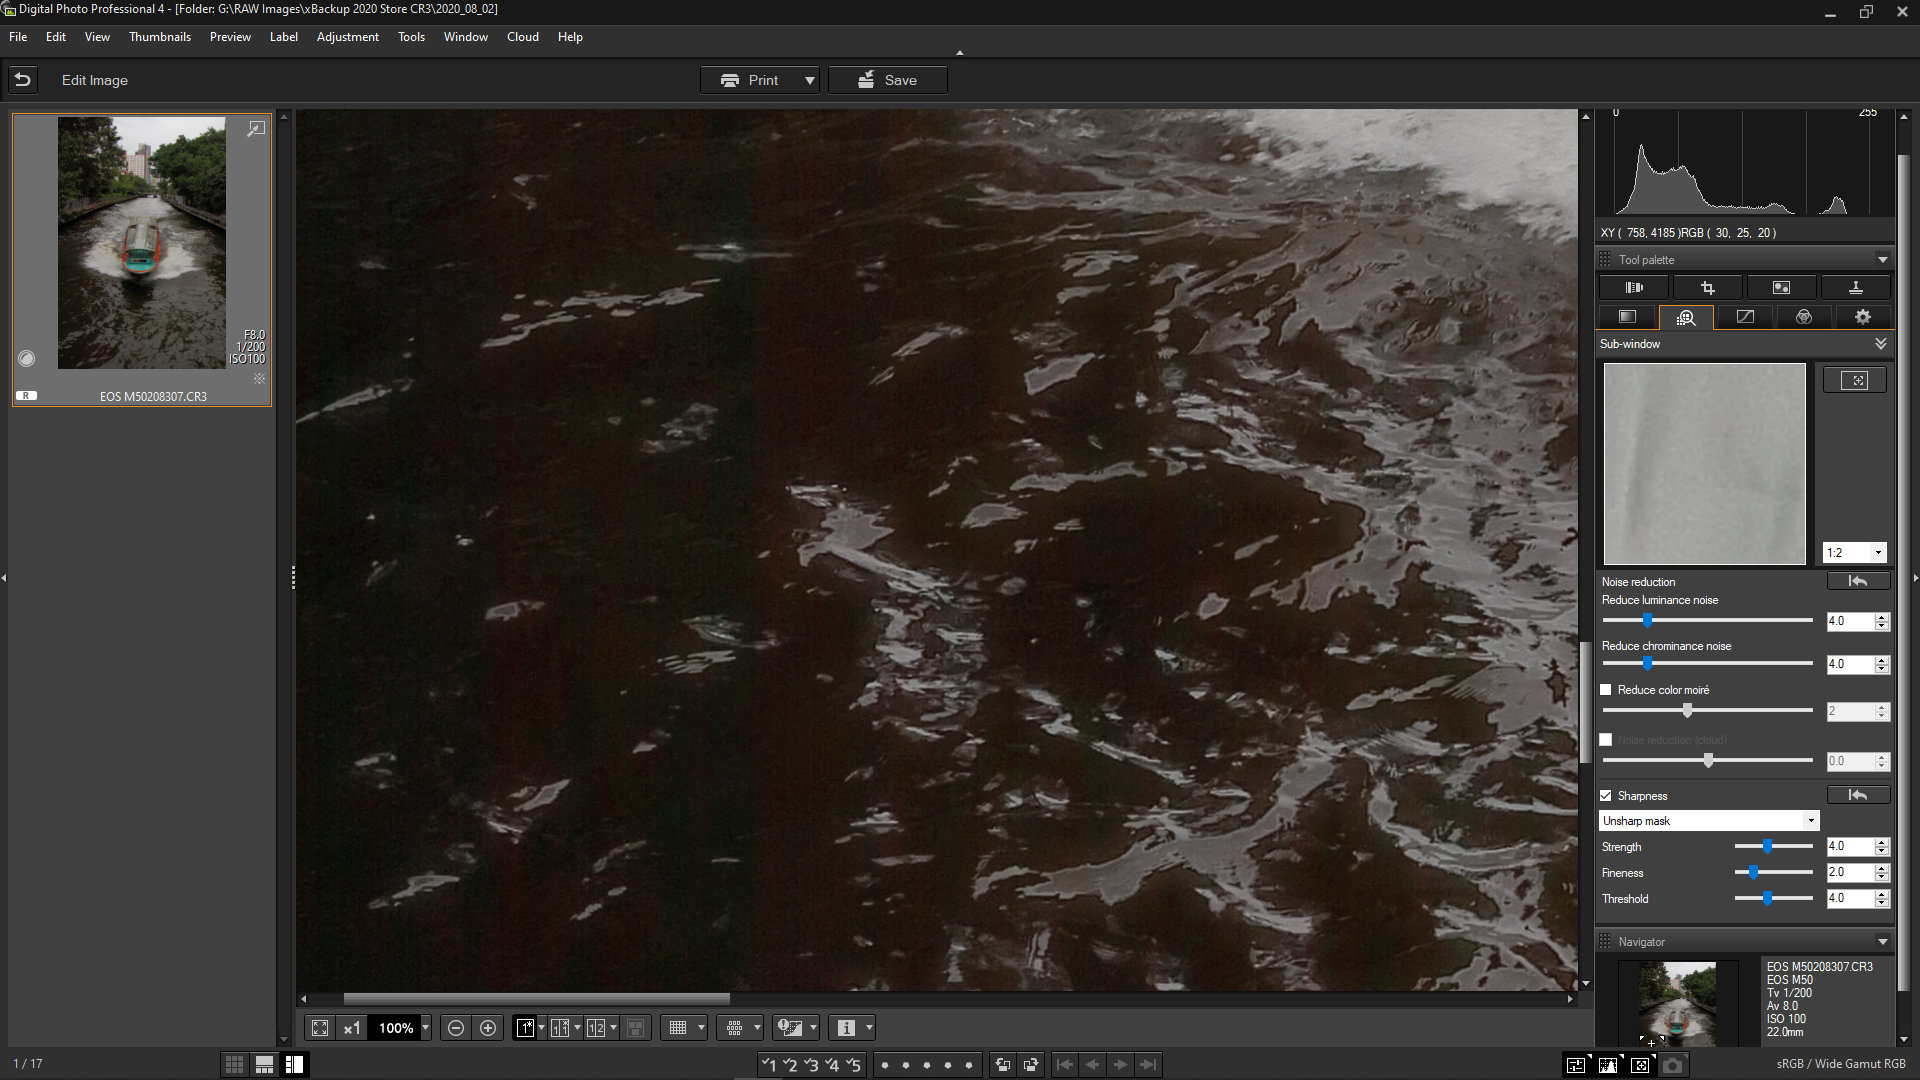The width and height of the screenshot is (1920, 1080).
Task: Click the sub-window position locator button
Action: click(1855, 380)
